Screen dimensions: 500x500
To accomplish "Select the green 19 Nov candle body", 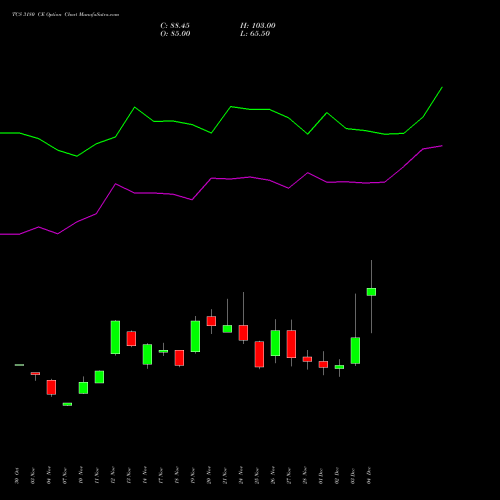I will click(x=195, y=336).
